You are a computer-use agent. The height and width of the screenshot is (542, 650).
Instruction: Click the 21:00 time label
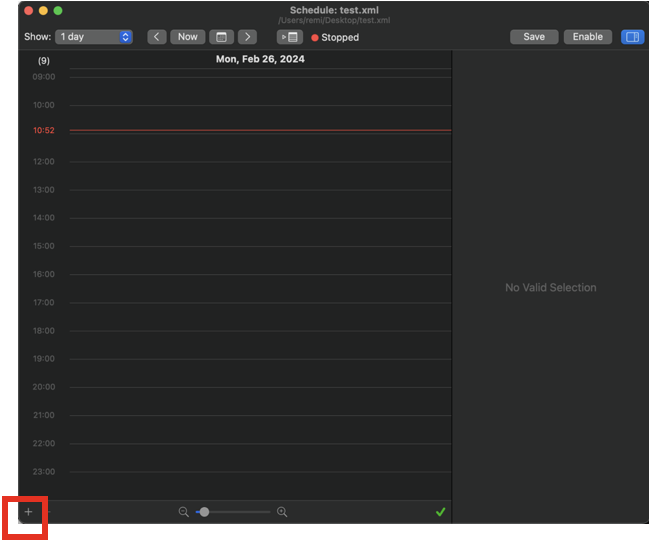(x=44, y=415)
